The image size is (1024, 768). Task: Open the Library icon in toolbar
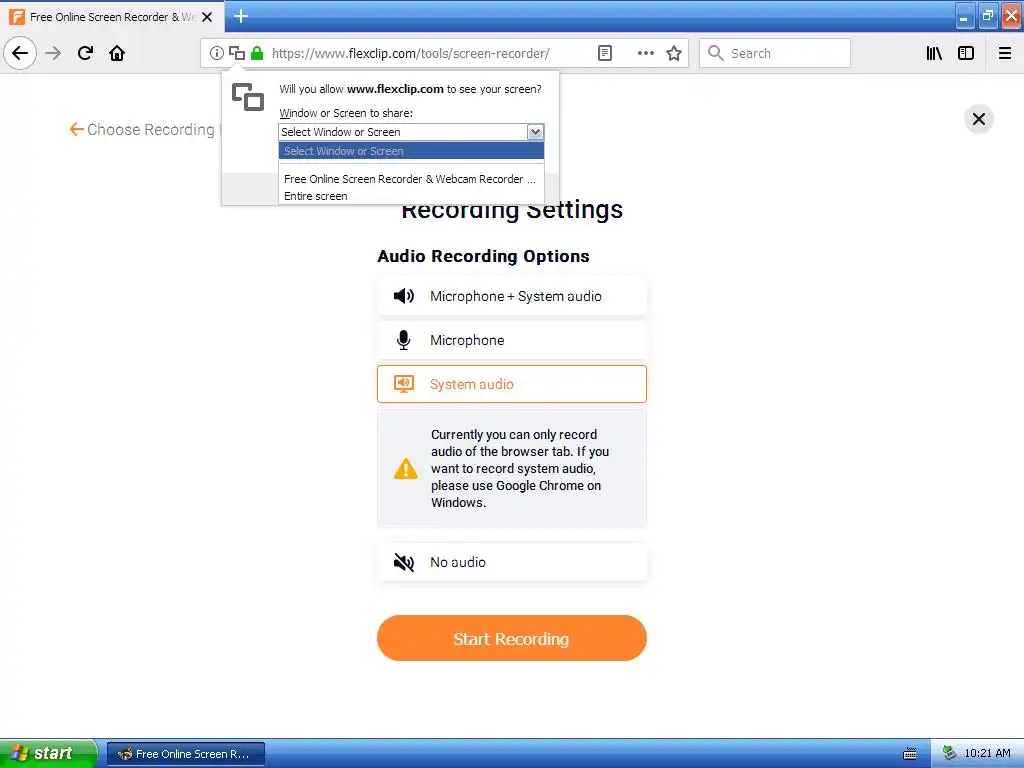[x=934, y=53]
